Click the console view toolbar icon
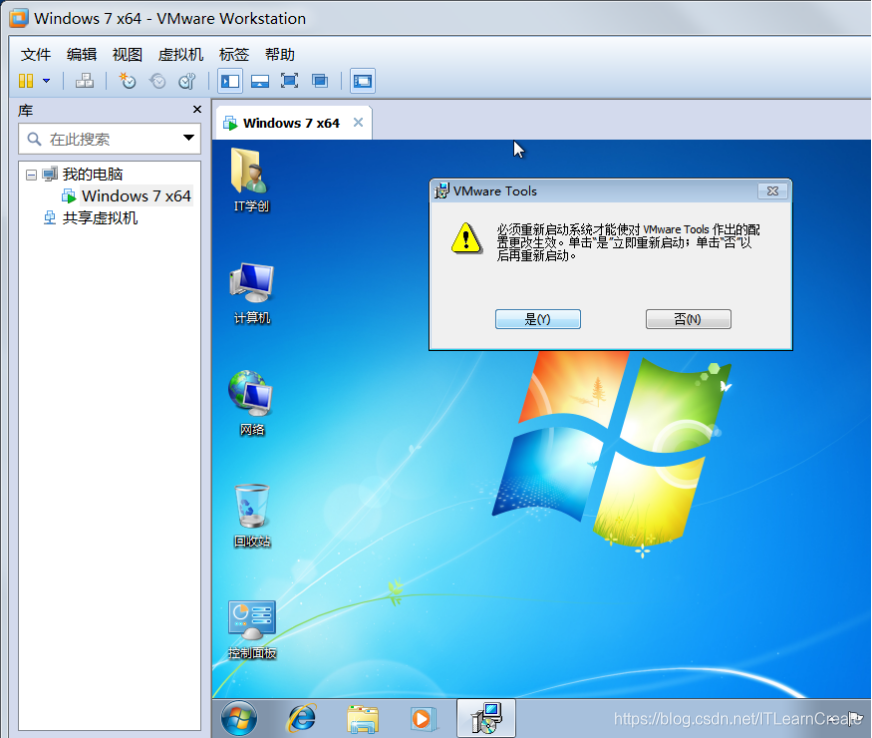 click(x=363, y=81)
